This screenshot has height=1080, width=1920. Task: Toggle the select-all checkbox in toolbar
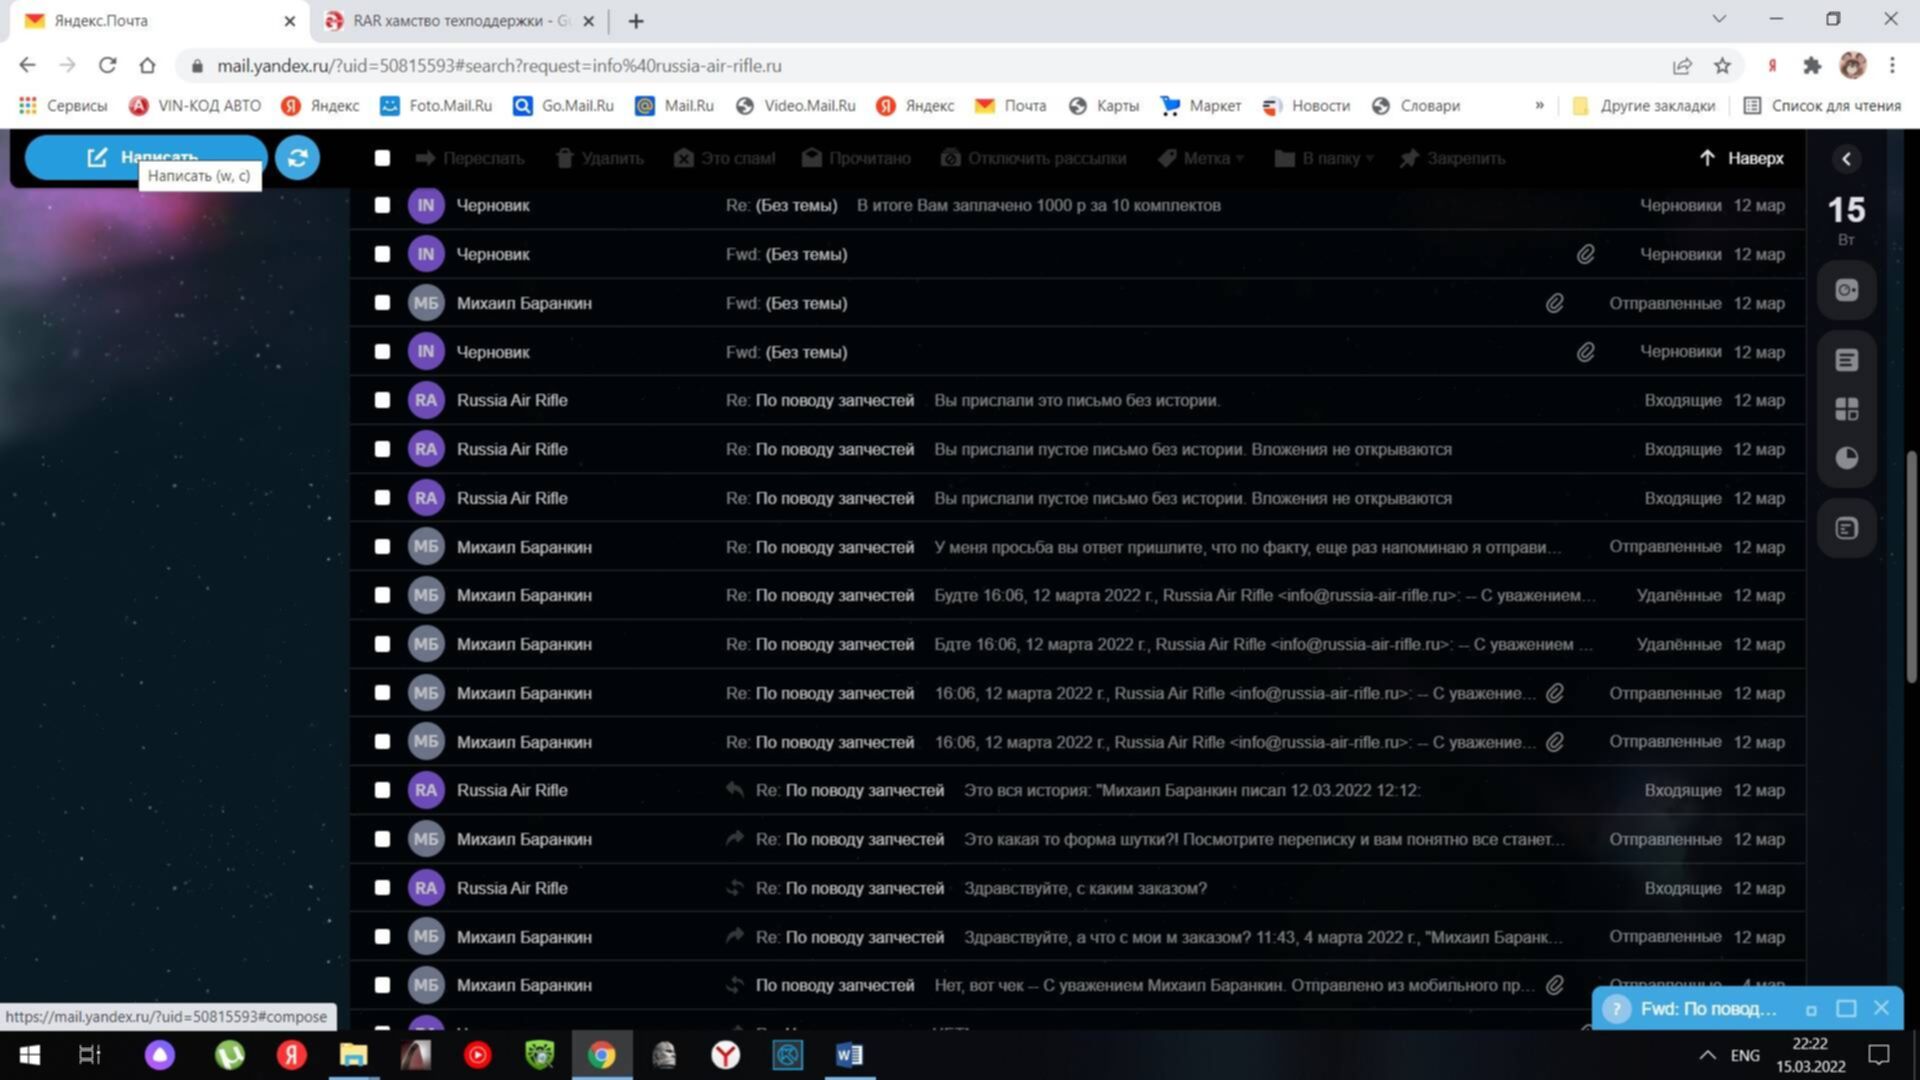point(382,158)
